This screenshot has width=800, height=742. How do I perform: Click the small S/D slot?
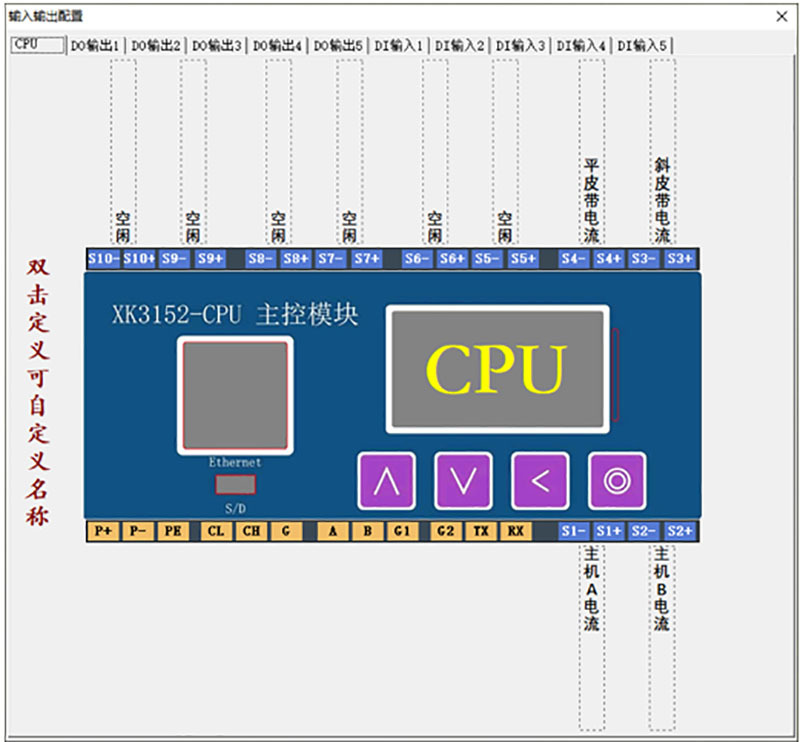coord(235,484)
